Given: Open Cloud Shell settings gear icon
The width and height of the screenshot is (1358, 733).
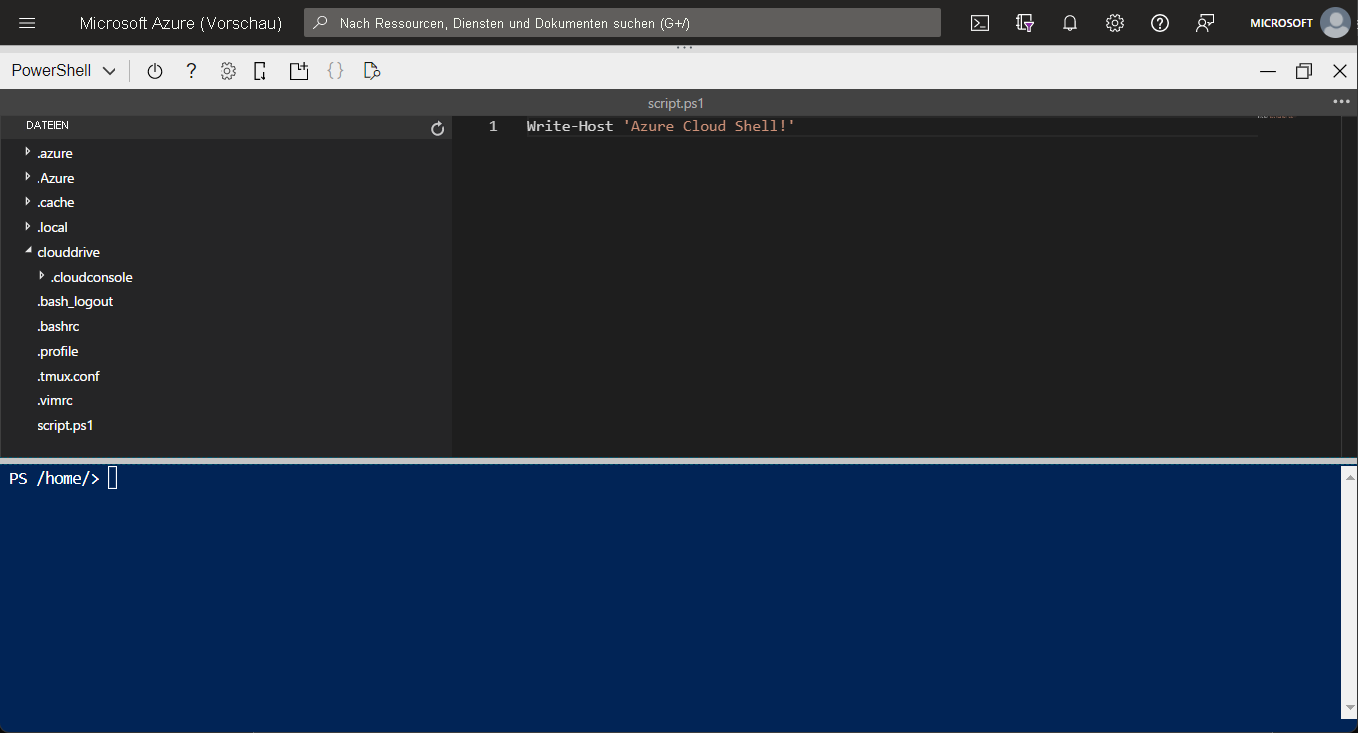Looking at the screenshot, I should [x=228, y=71].
